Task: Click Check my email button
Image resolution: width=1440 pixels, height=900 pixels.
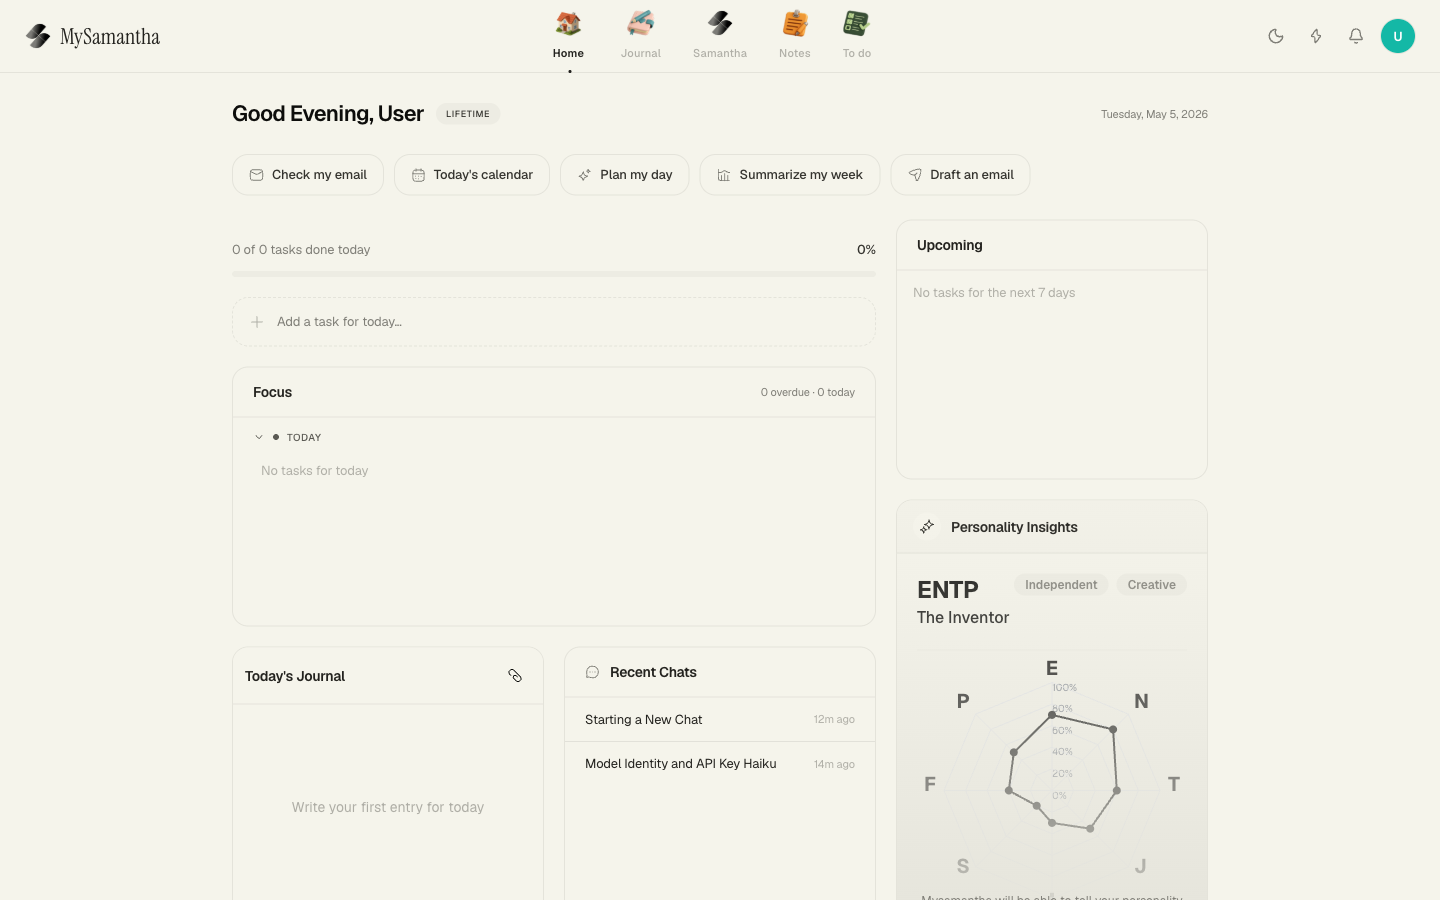Action: [x=308, y=175]
